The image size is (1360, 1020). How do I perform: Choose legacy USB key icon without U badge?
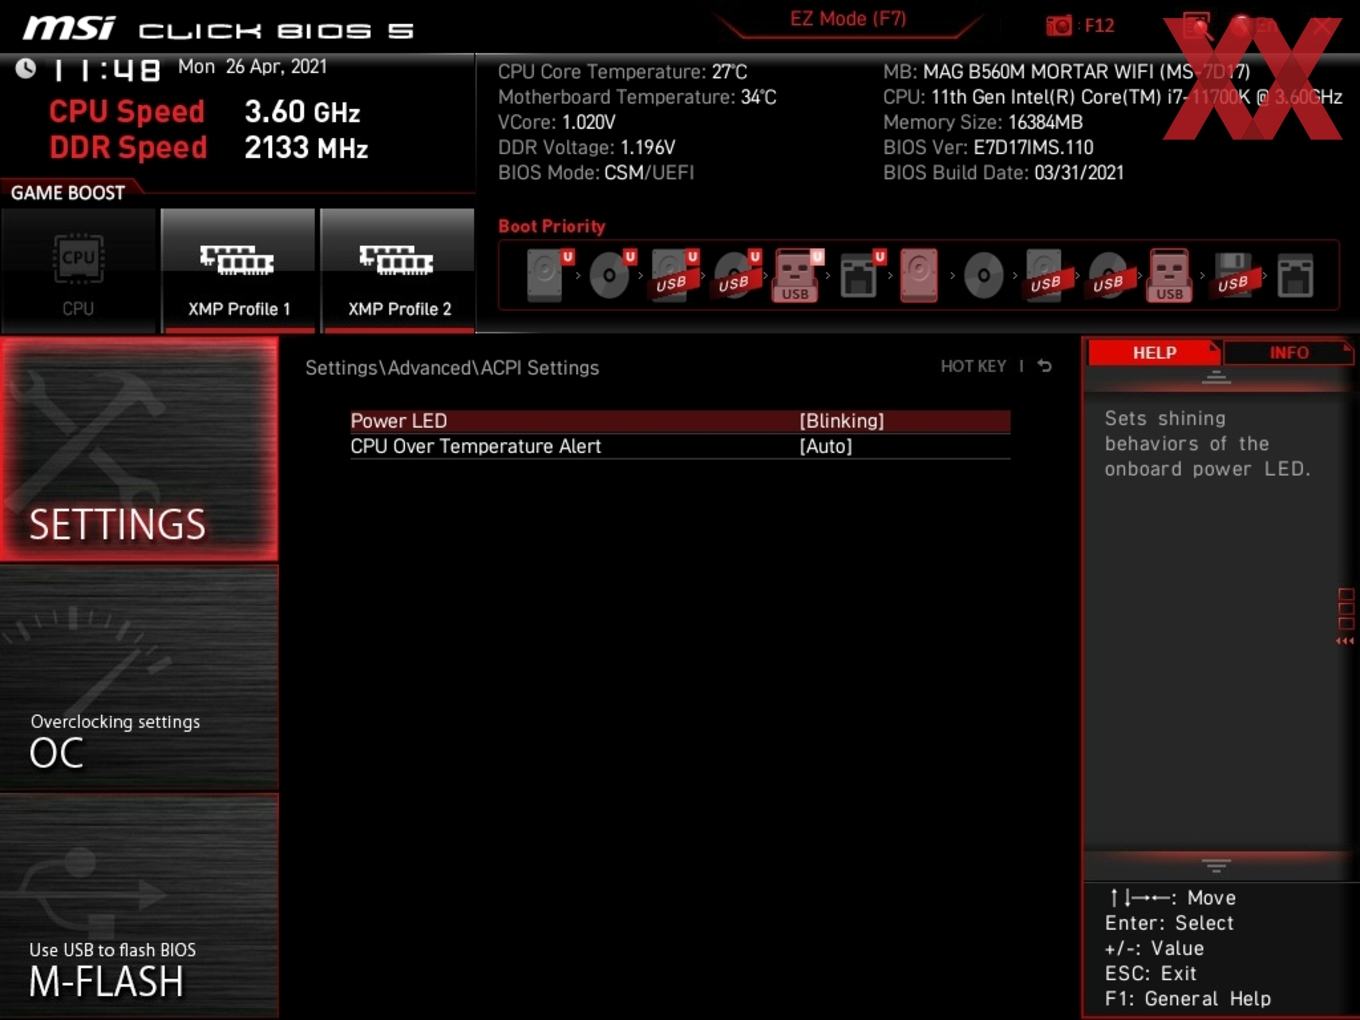[x=1170, y=275]
